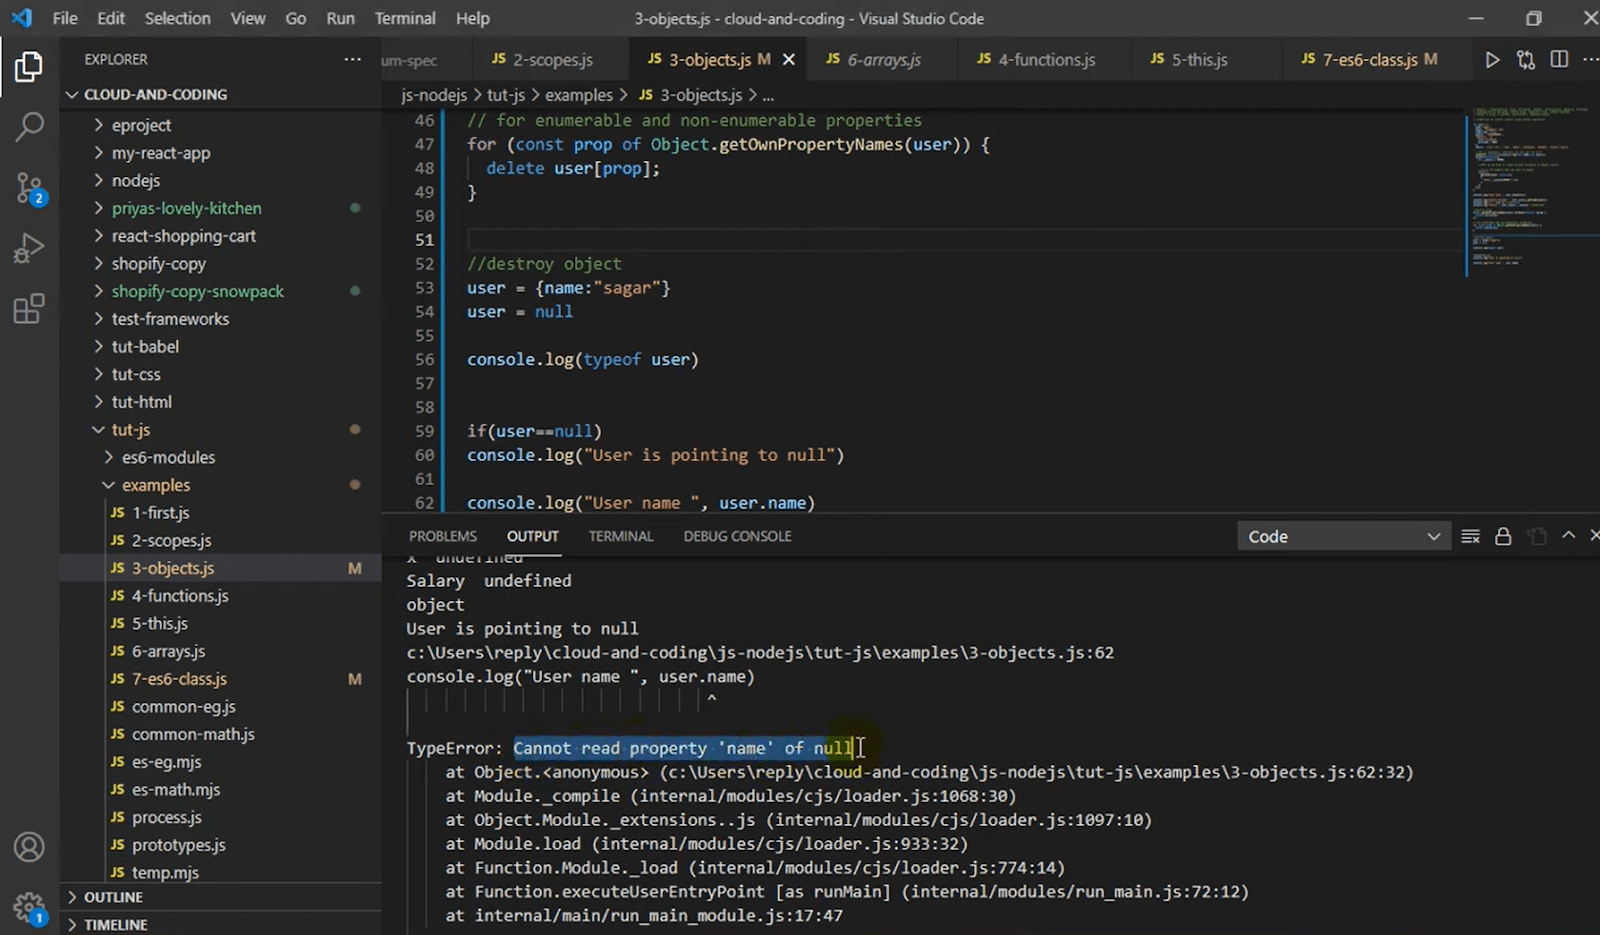The width and height of the screenshot is (1600, 935).
Task: Open the Run and Debug view
Action: point(29,248)
